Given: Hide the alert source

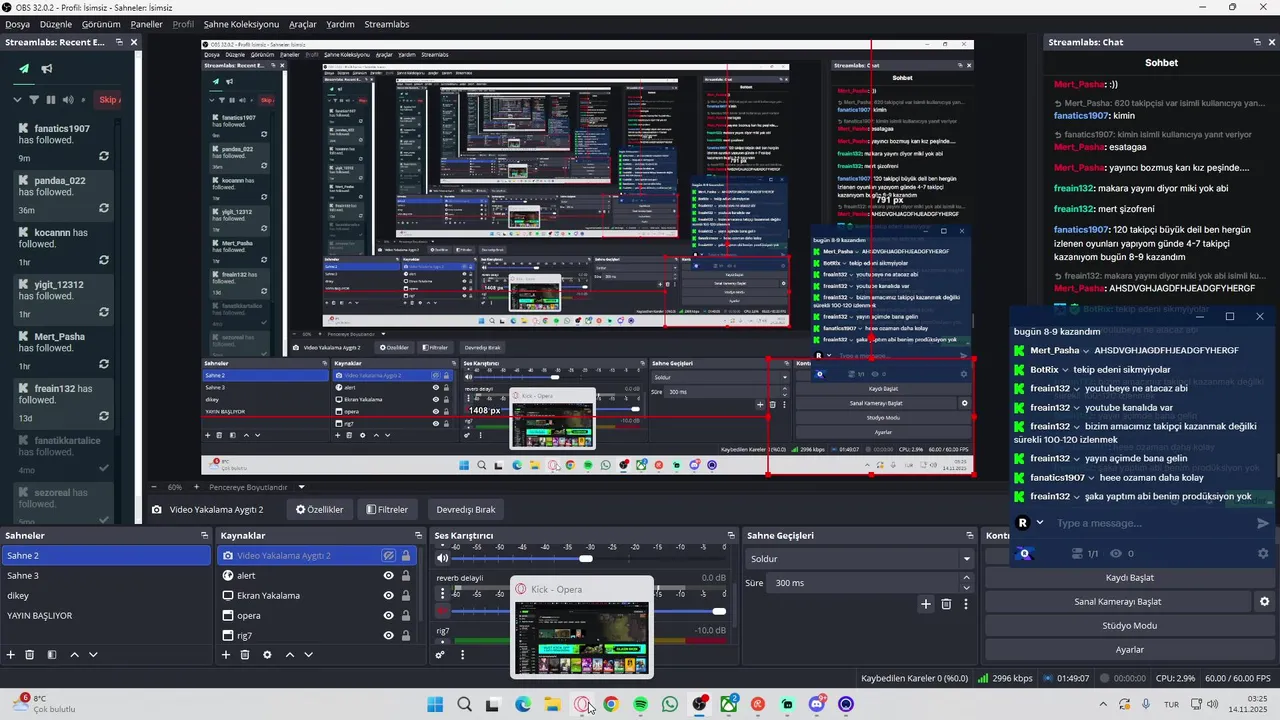Looking at the screenshot, I should (x=389, y=576).
